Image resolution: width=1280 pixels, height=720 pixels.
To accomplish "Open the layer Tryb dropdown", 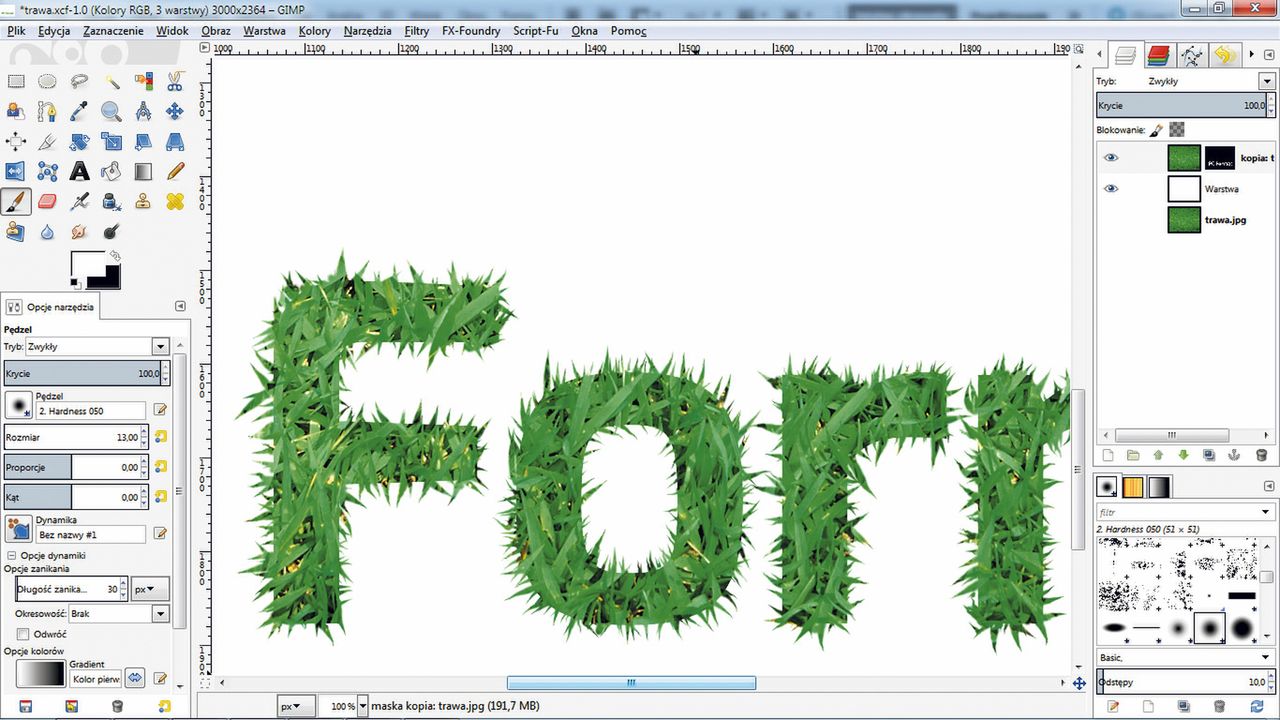I will point(1265,81).
